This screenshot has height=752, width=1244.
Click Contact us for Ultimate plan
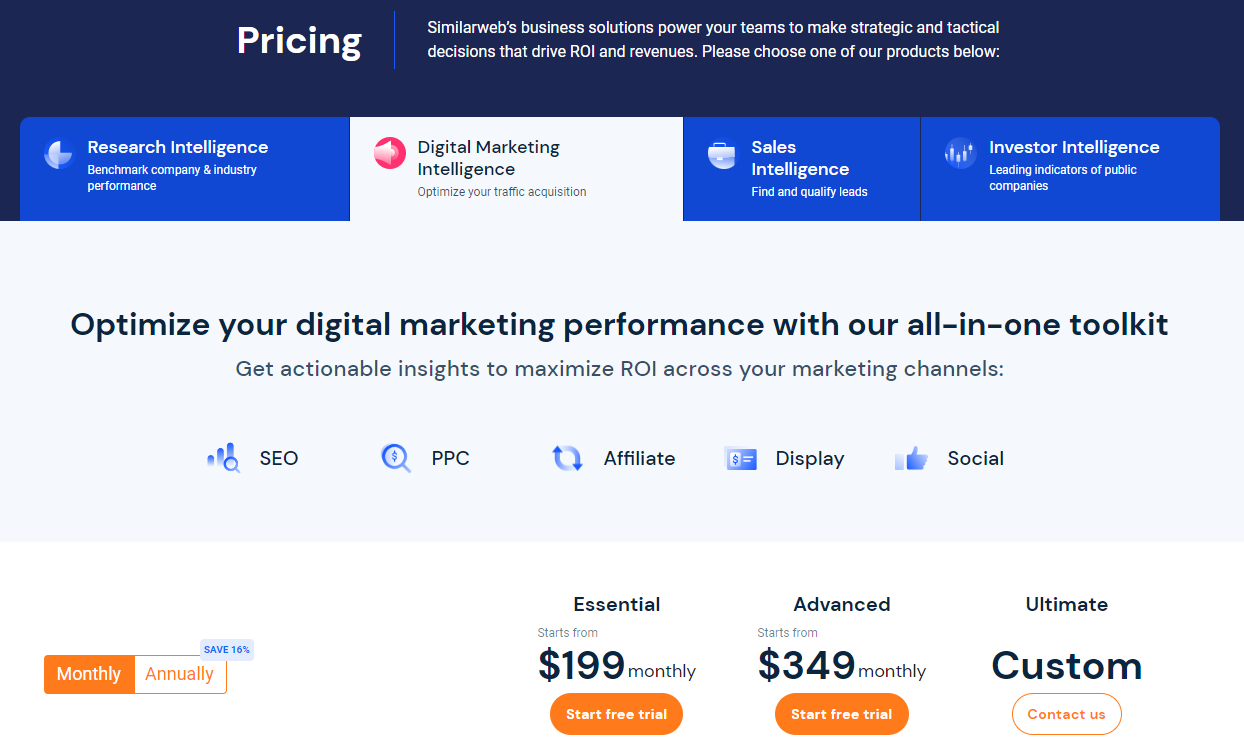(x=1067, y=714)
